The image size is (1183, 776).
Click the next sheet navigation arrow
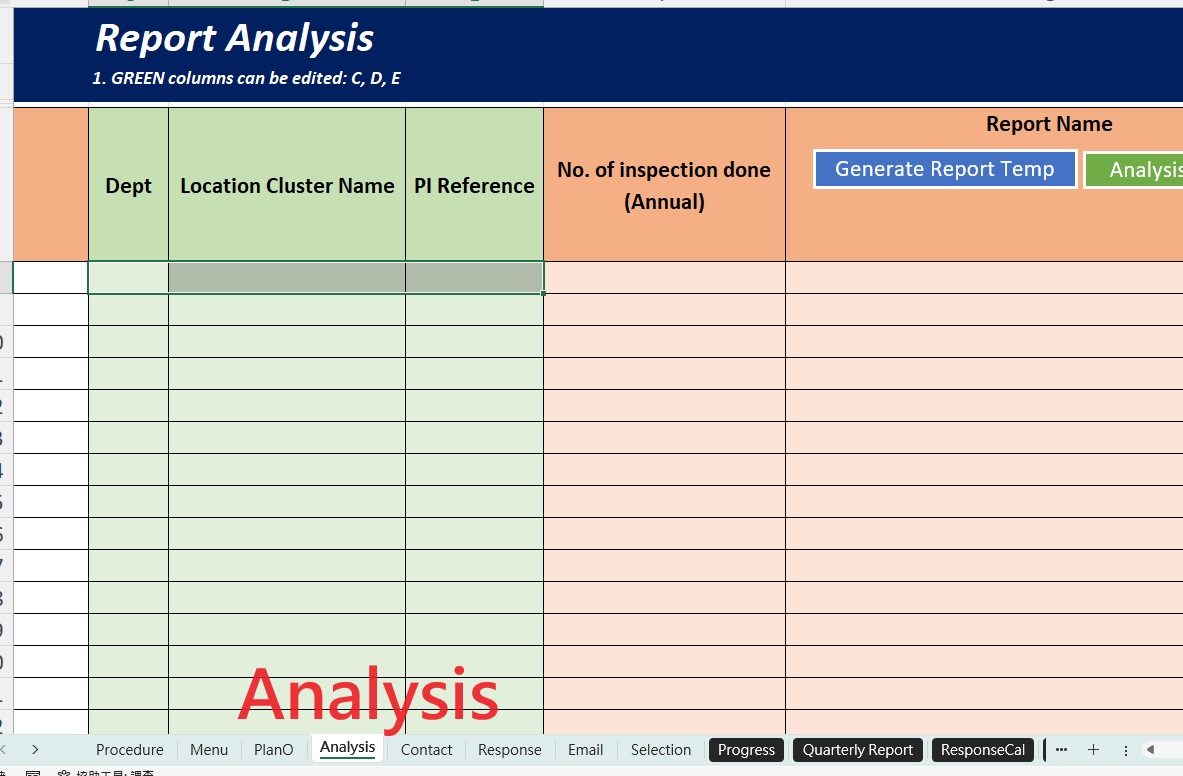35,749
